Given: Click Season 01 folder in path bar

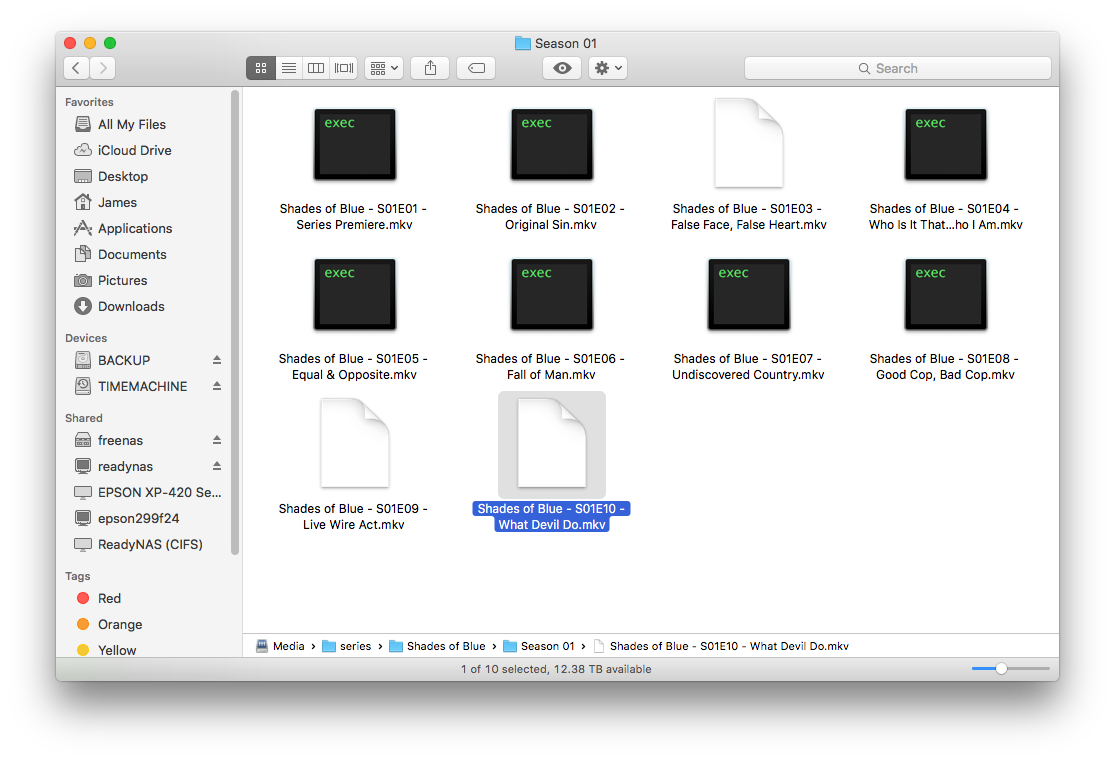Looking at the screenshot, I should click(538, 646).
